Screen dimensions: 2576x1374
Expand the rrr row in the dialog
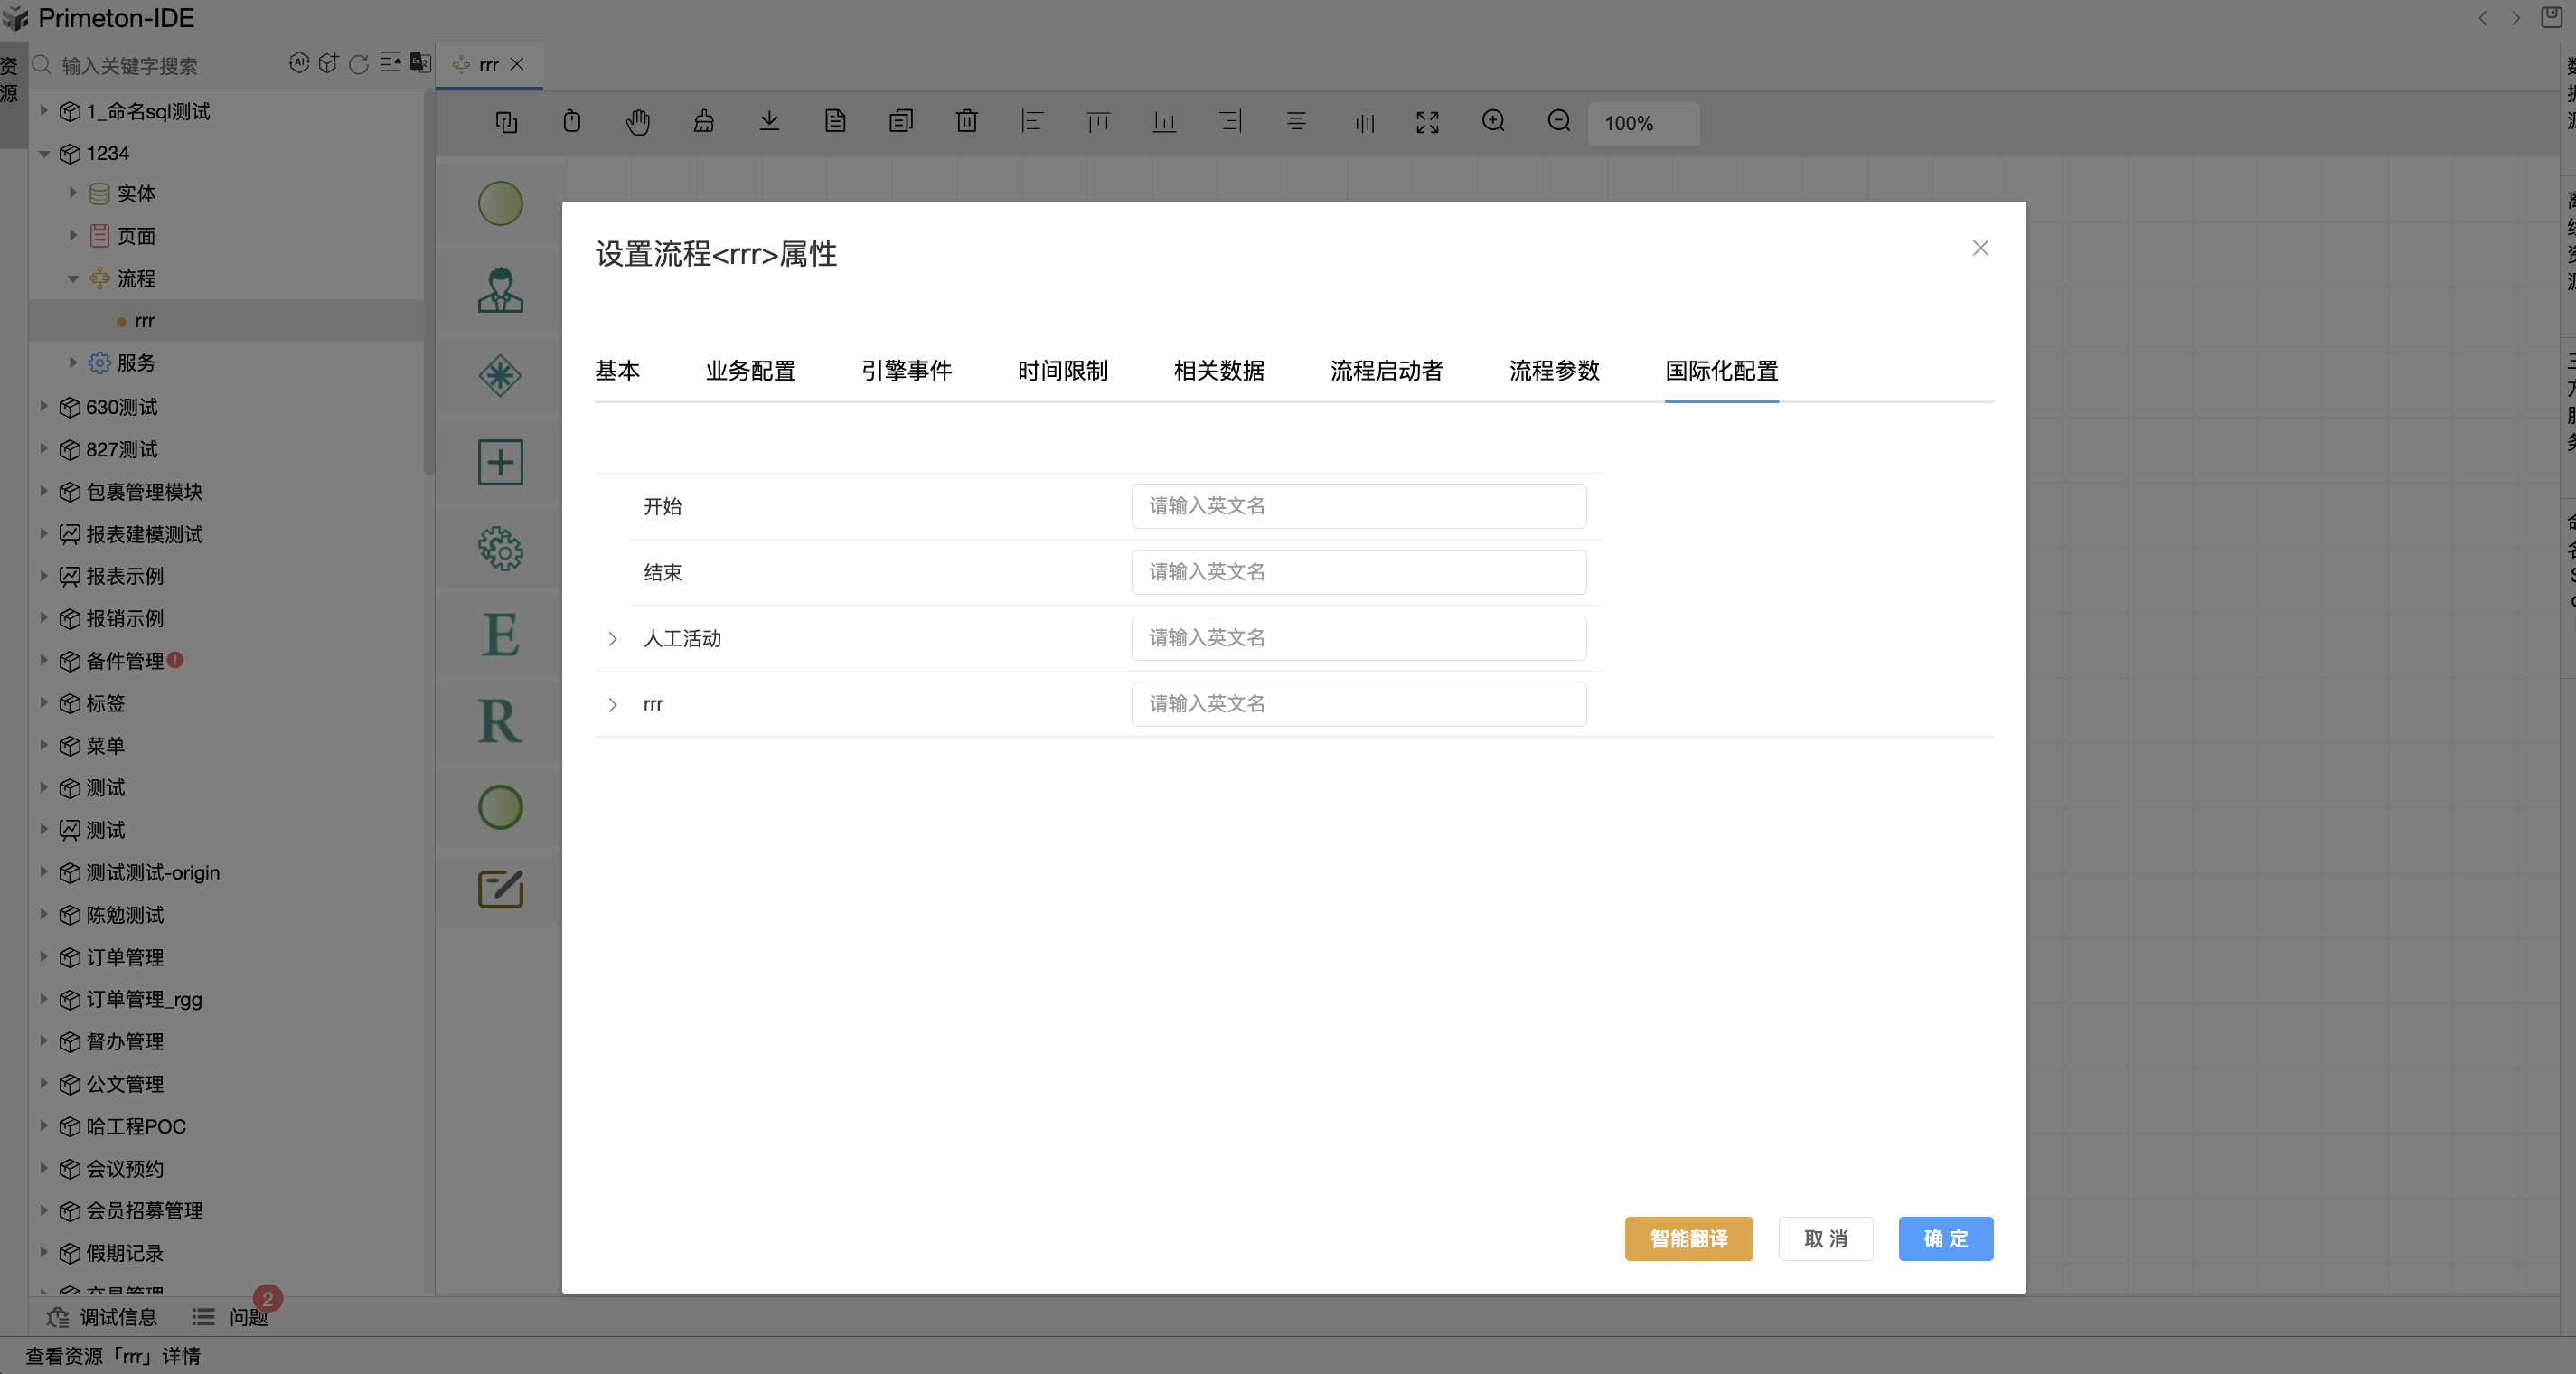coord(613,705)
